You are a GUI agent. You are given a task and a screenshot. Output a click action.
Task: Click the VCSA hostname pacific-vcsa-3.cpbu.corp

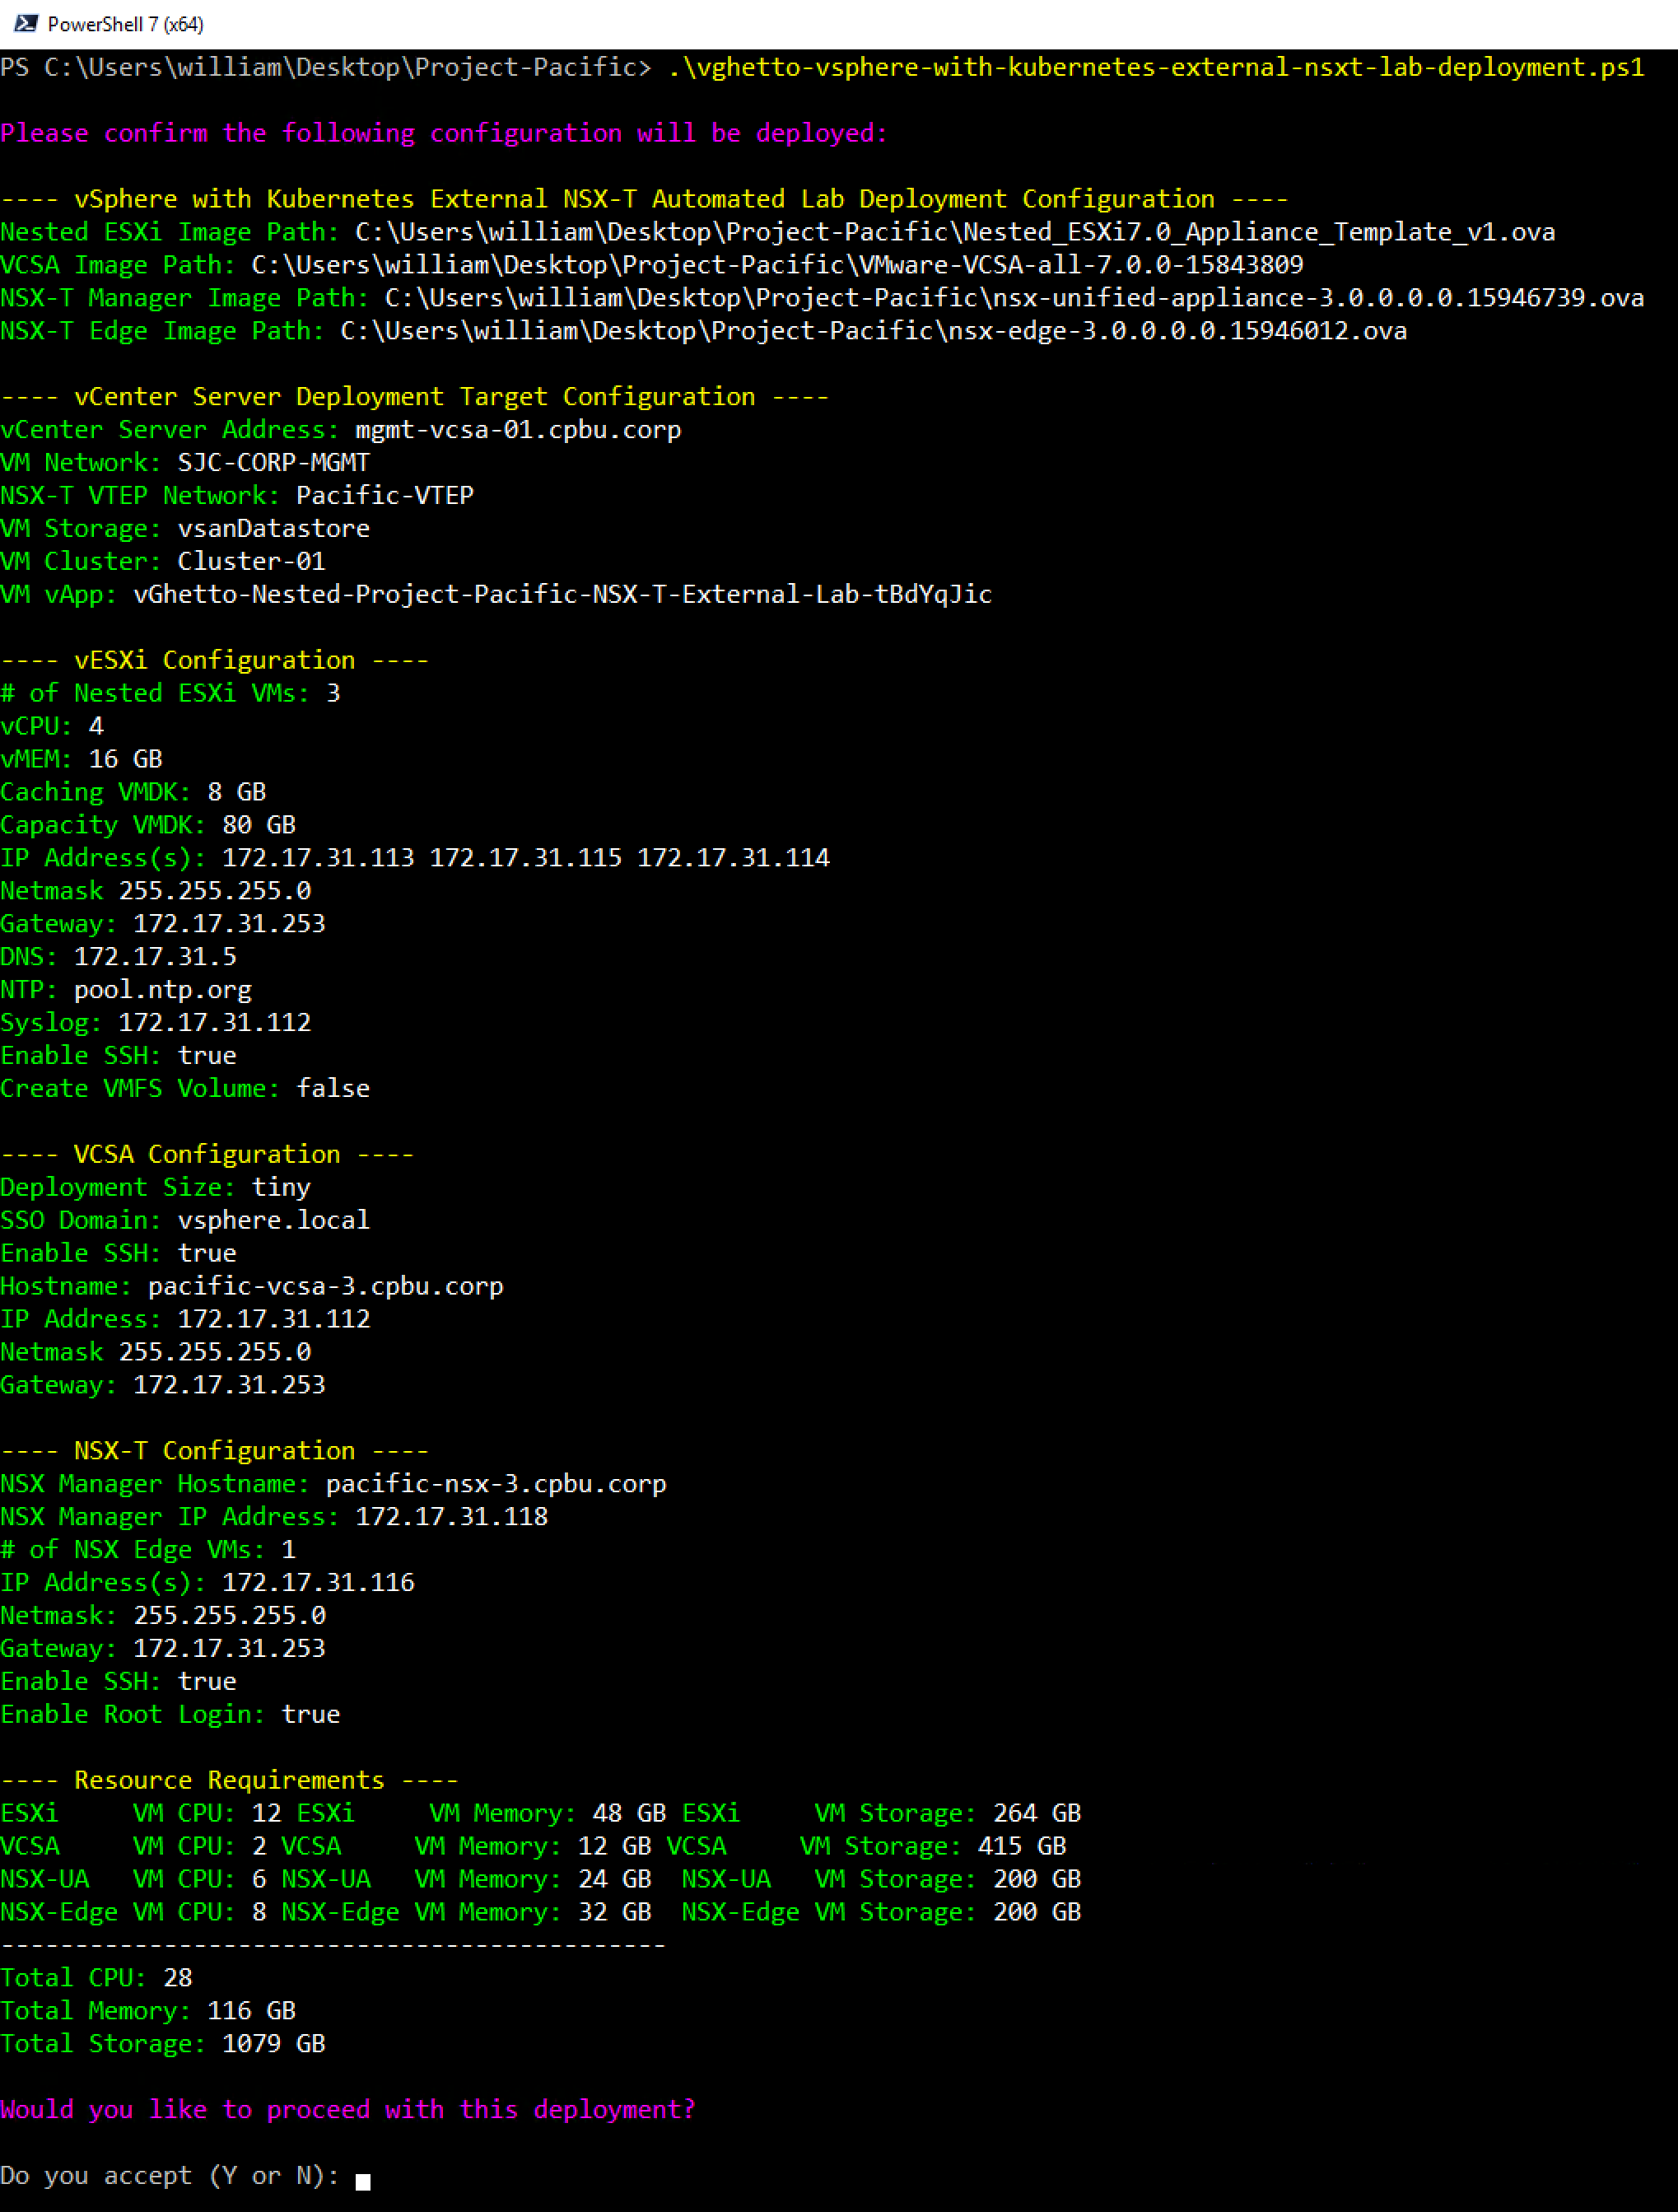[325, 1286]
